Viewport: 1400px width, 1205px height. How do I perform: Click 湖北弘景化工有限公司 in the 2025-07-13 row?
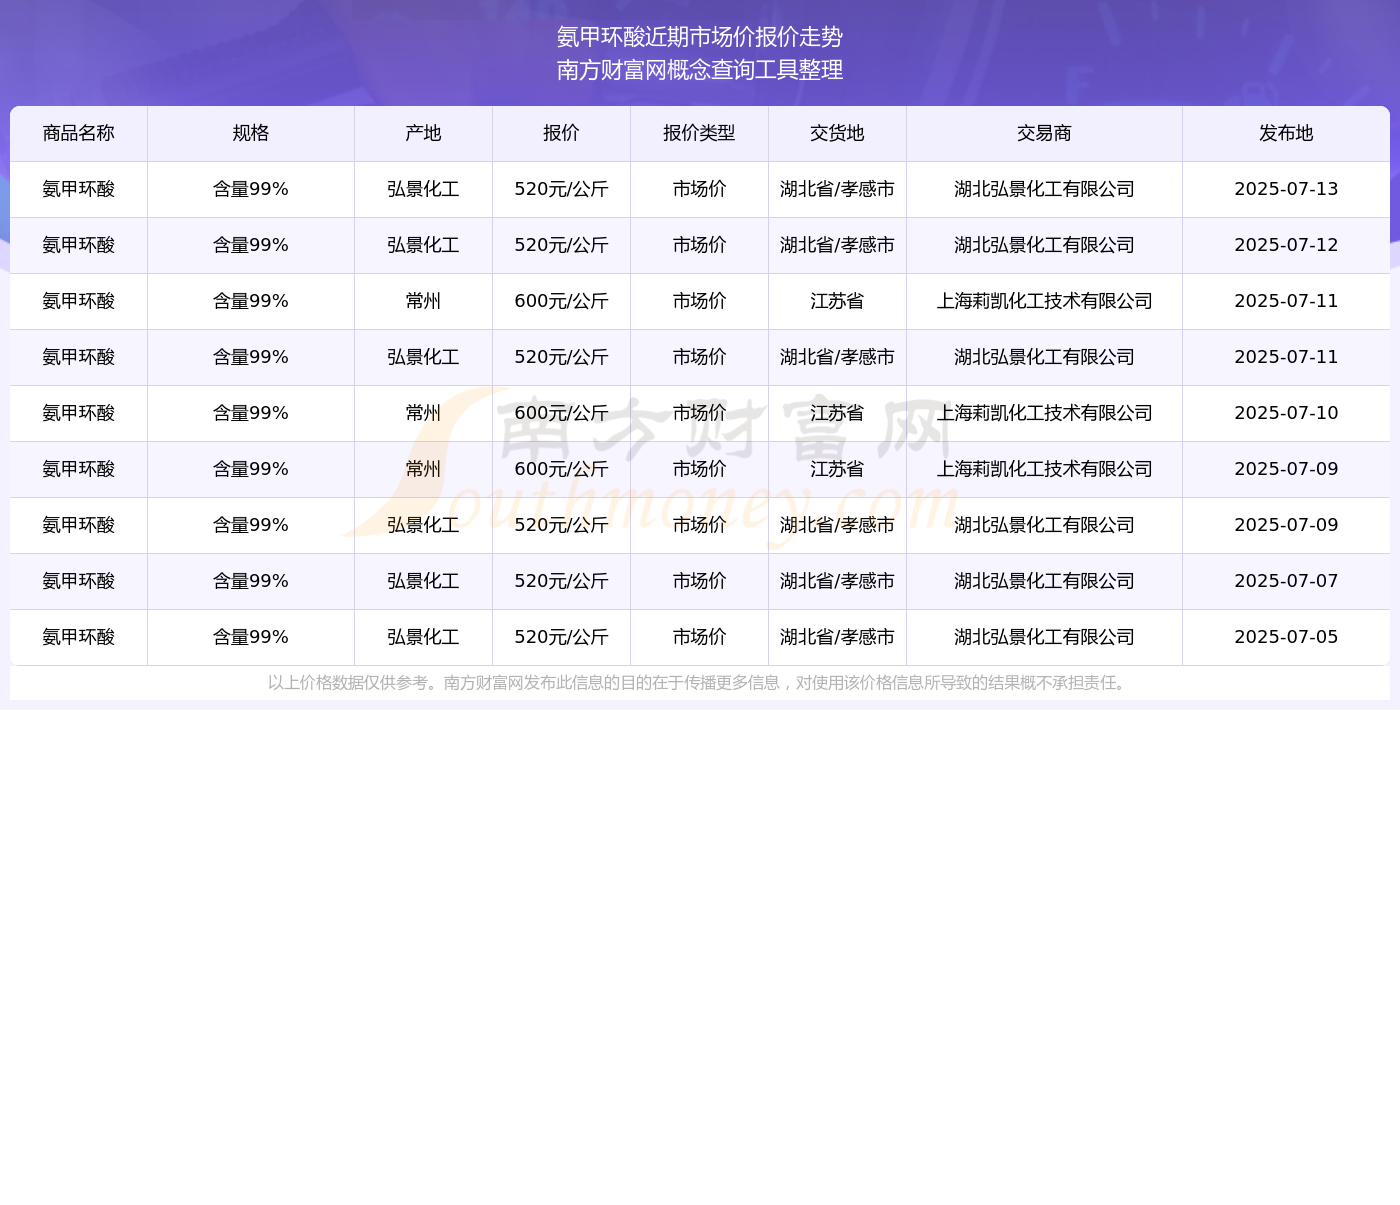(x=1044, y=190)
